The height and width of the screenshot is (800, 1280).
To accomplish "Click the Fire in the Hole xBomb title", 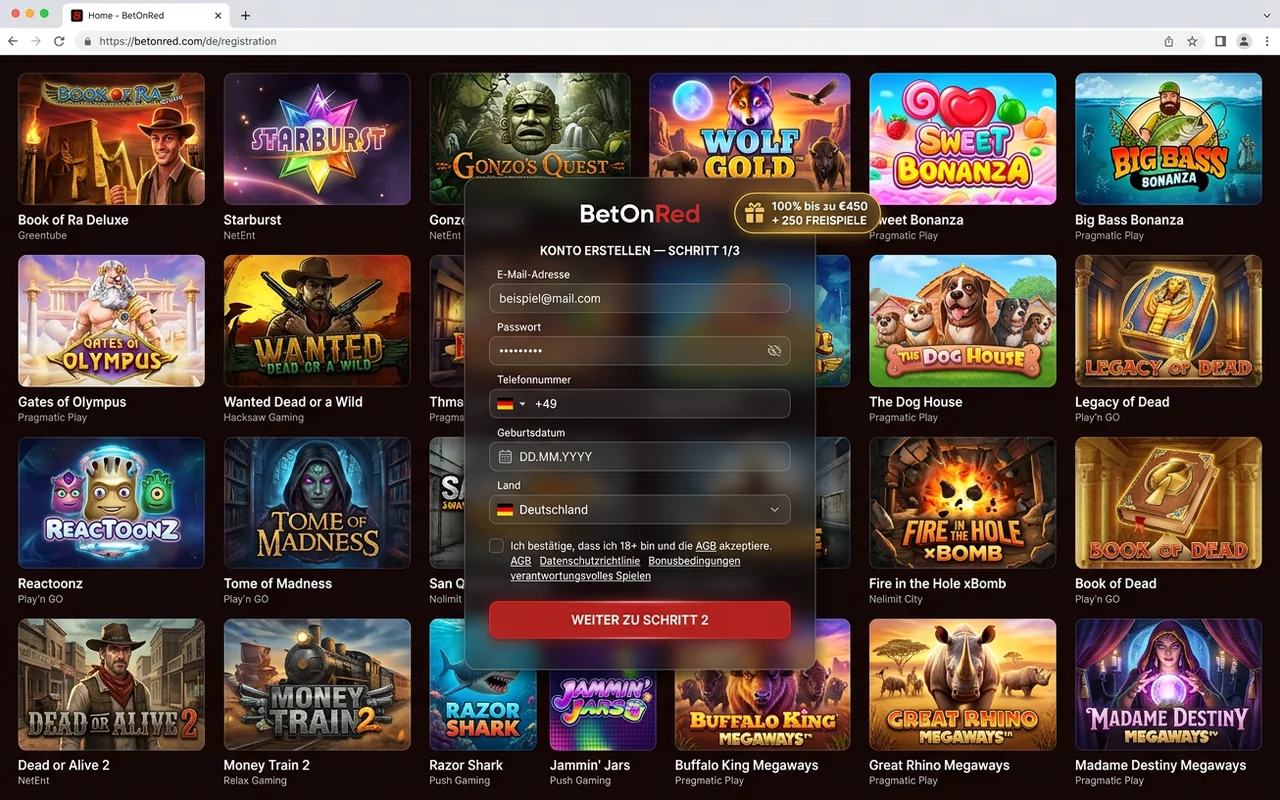I will click(x=937, y=584).
